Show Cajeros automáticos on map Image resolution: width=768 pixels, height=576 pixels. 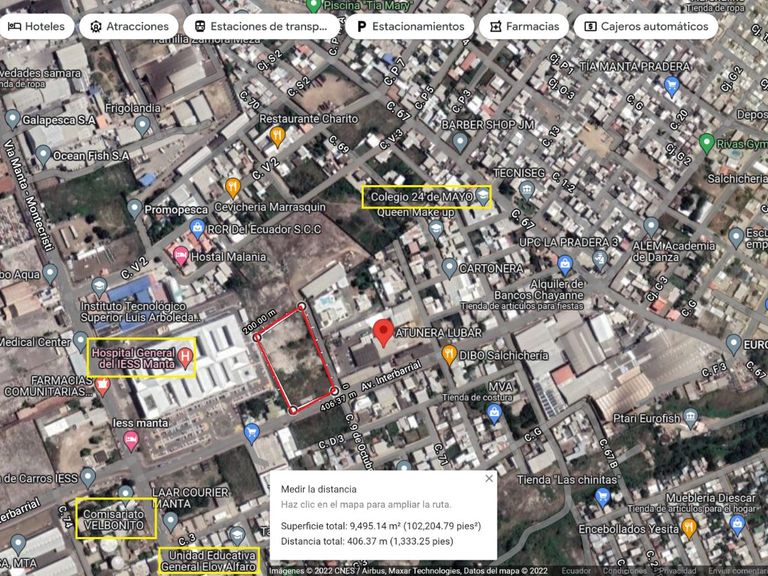645,26
